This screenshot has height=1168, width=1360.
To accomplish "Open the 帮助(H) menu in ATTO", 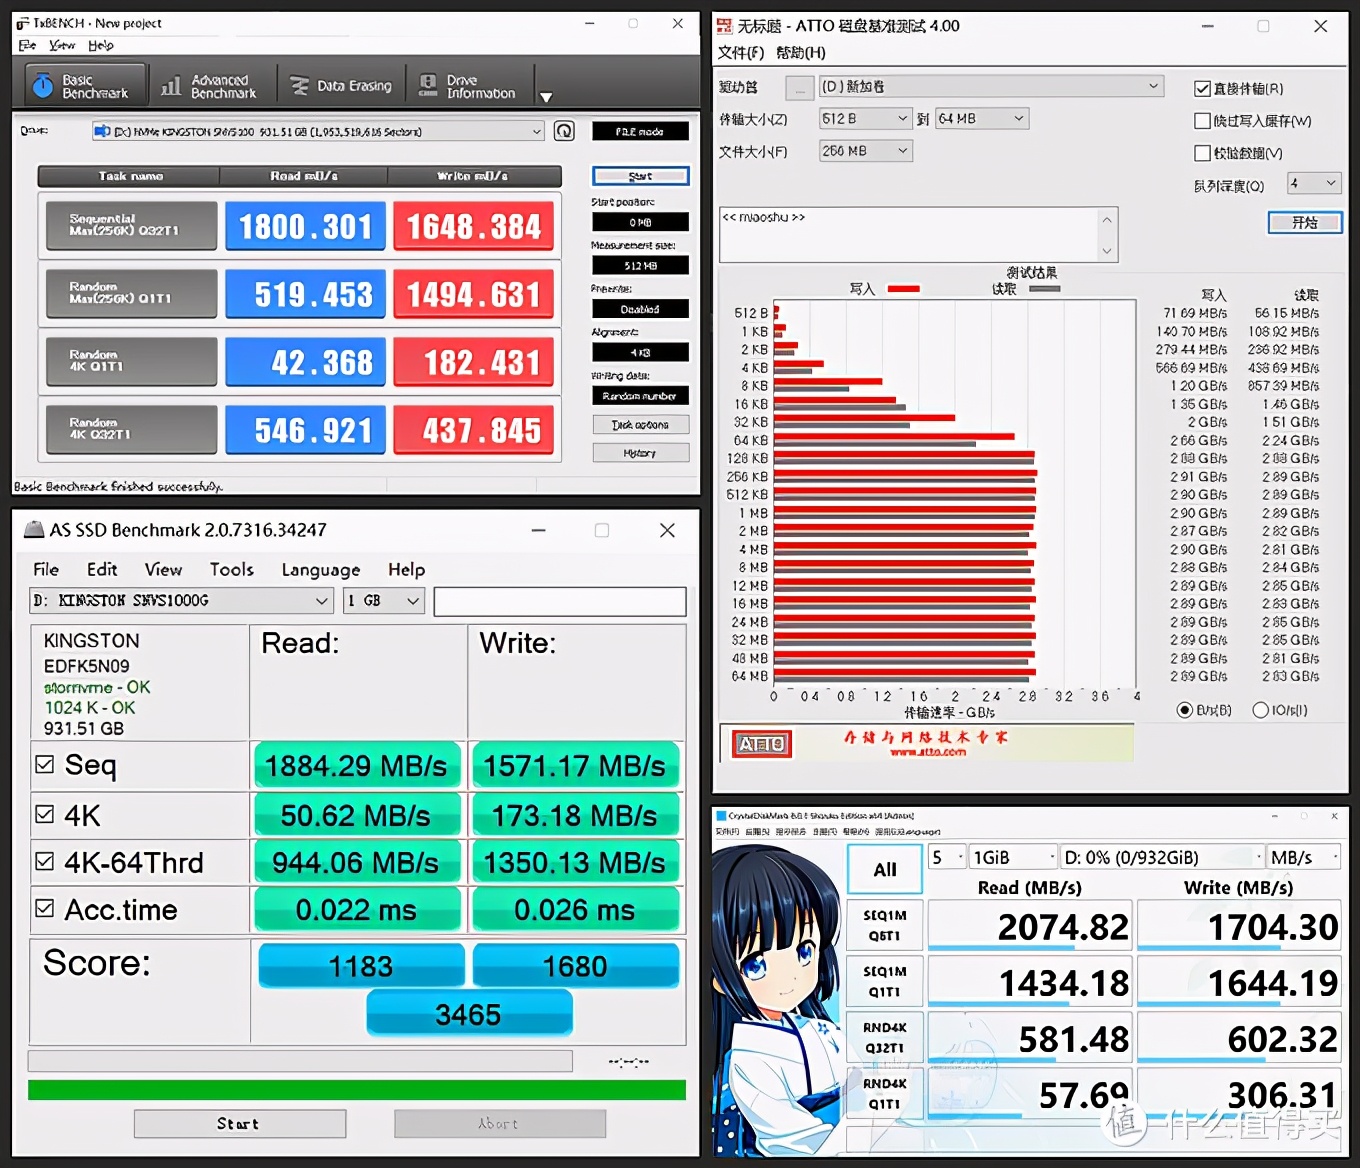I will pos(801,53).
